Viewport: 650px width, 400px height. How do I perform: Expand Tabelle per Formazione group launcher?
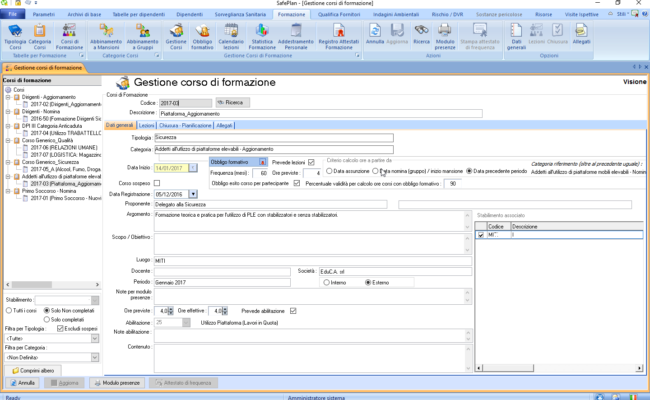tap(82, 56)
